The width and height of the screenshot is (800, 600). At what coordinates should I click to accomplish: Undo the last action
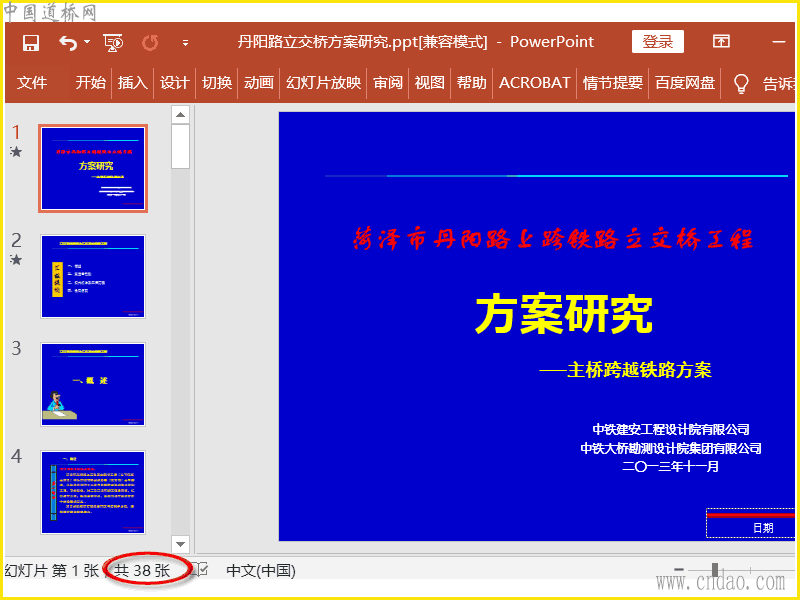pos(68,43)
